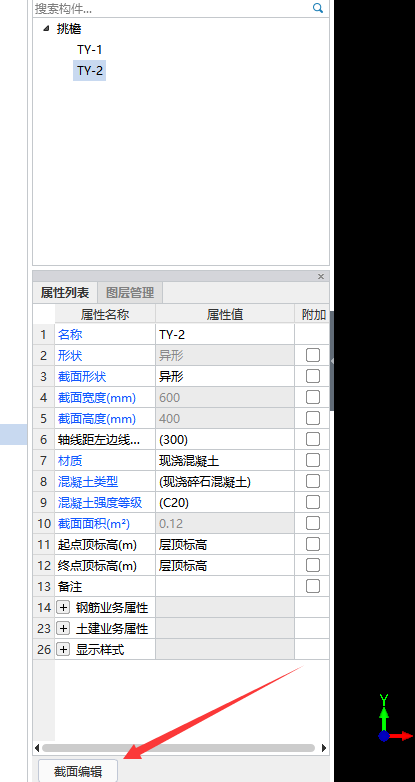Expand the 显示样式 group

[63, 649]
